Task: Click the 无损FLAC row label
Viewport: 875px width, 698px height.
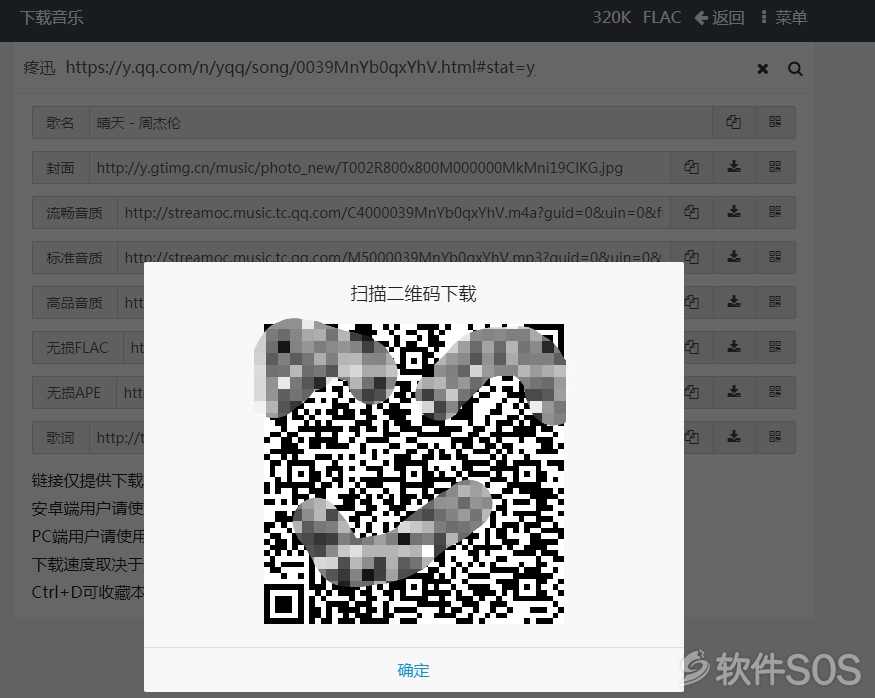Action: tap(78, 347)
